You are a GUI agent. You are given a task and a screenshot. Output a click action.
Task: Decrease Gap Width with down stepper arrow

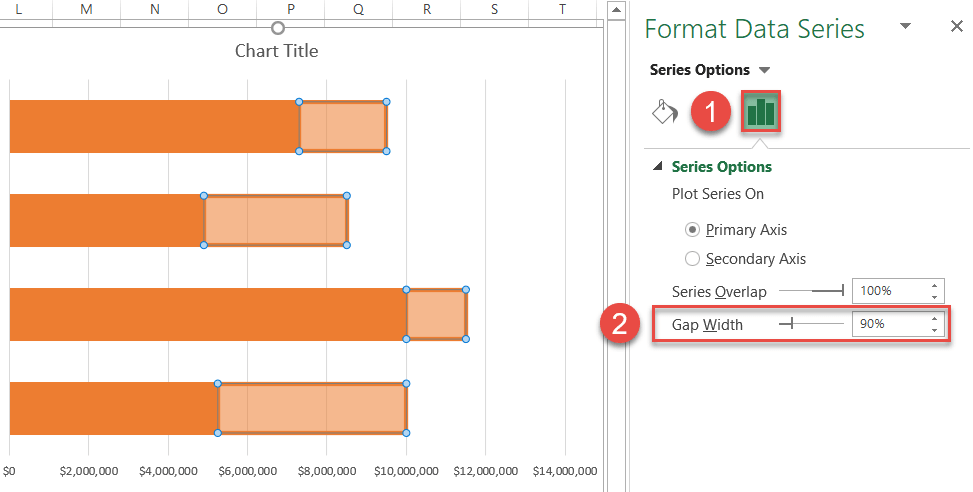click(x=935, y=329)
